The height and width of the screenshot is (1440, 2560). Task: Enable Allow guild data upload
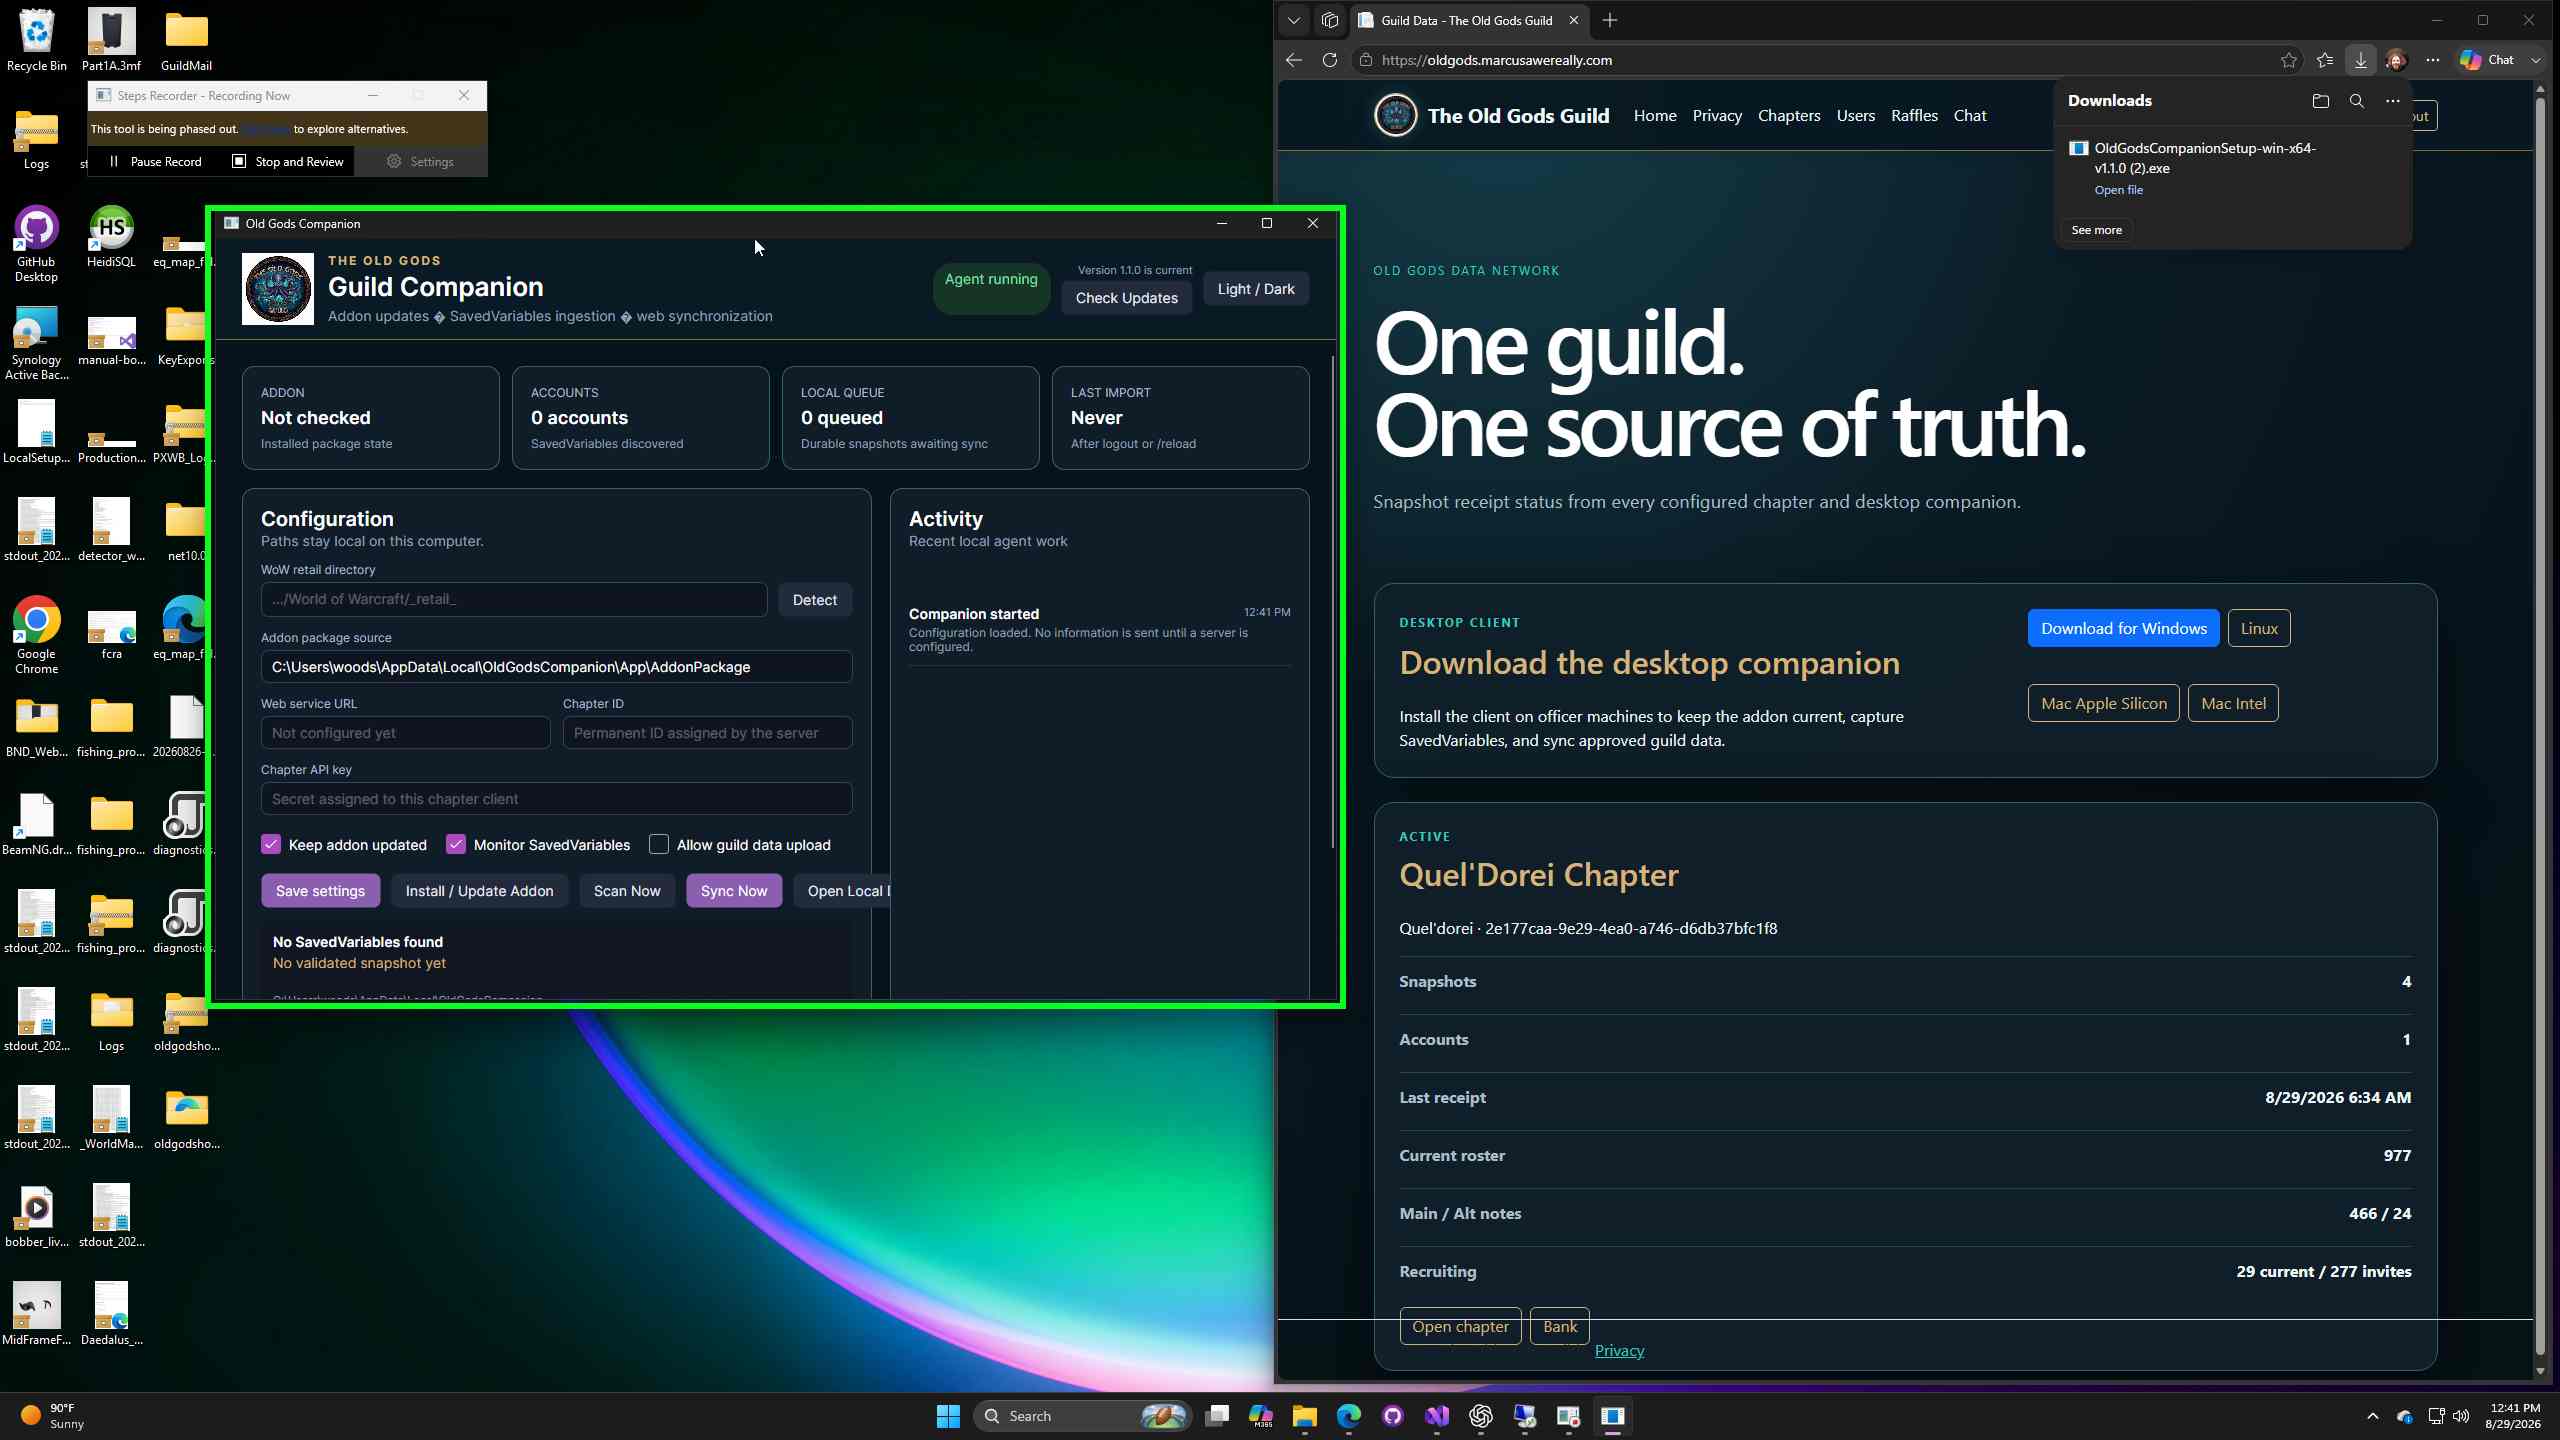point(659,844)
